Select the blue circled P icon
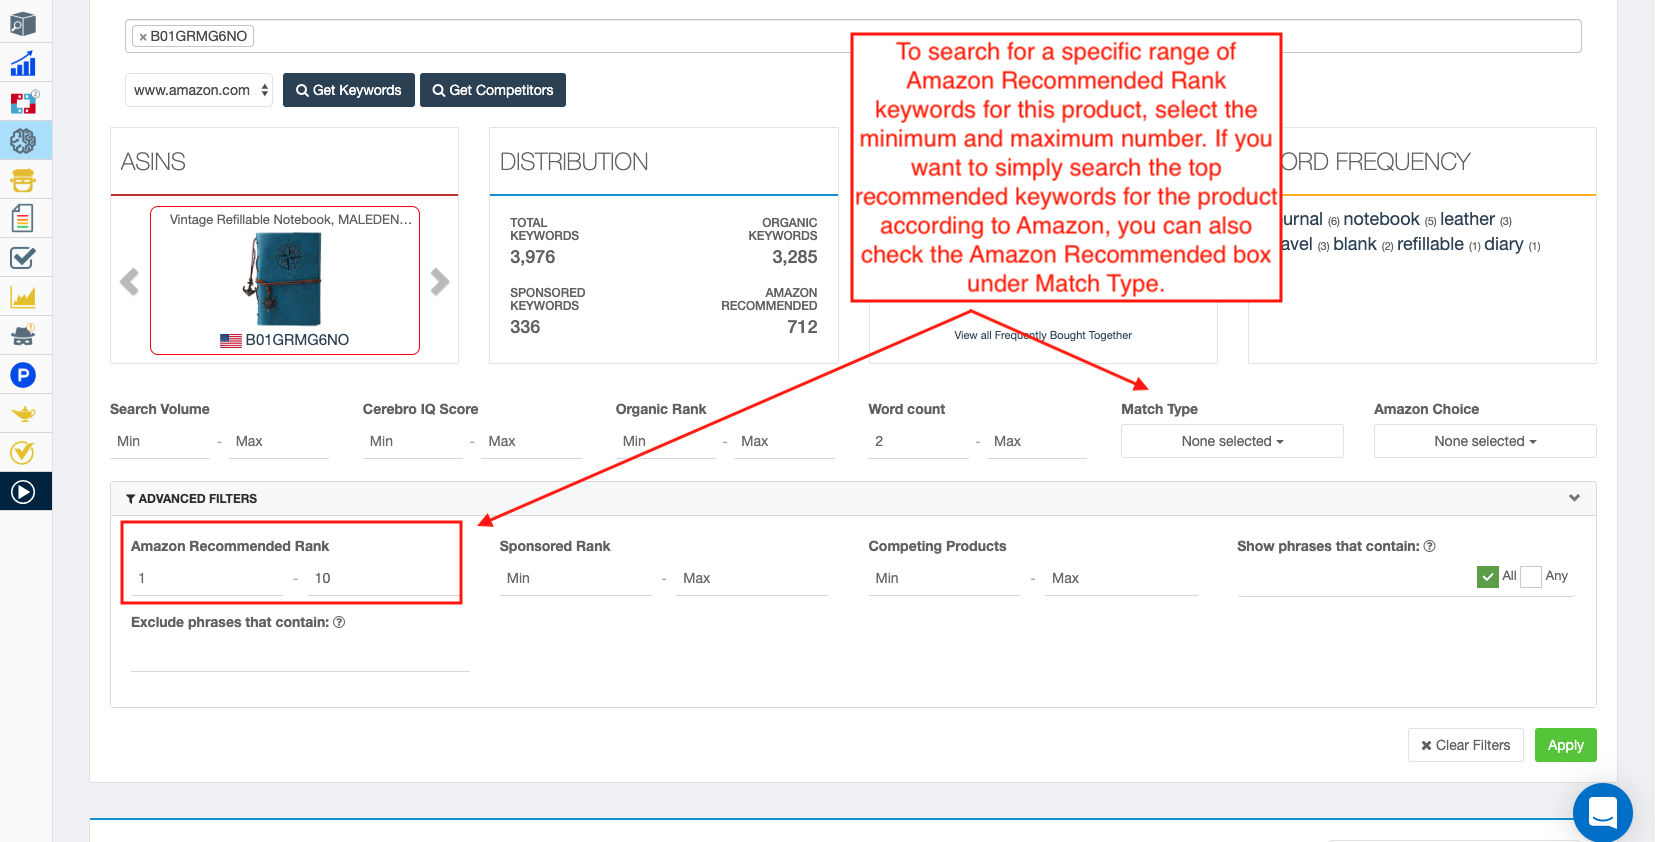This screenshot has height=842, width=1655. [x=23, y=375]
